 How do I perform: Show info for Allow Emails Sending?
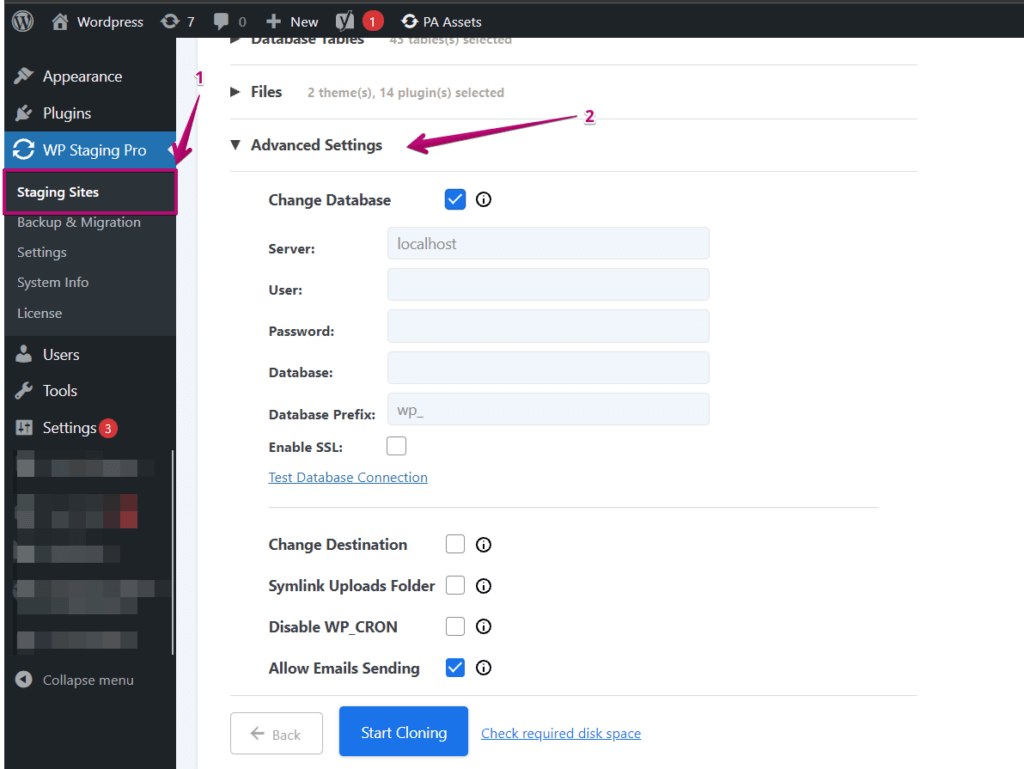(x=483, y=668)
